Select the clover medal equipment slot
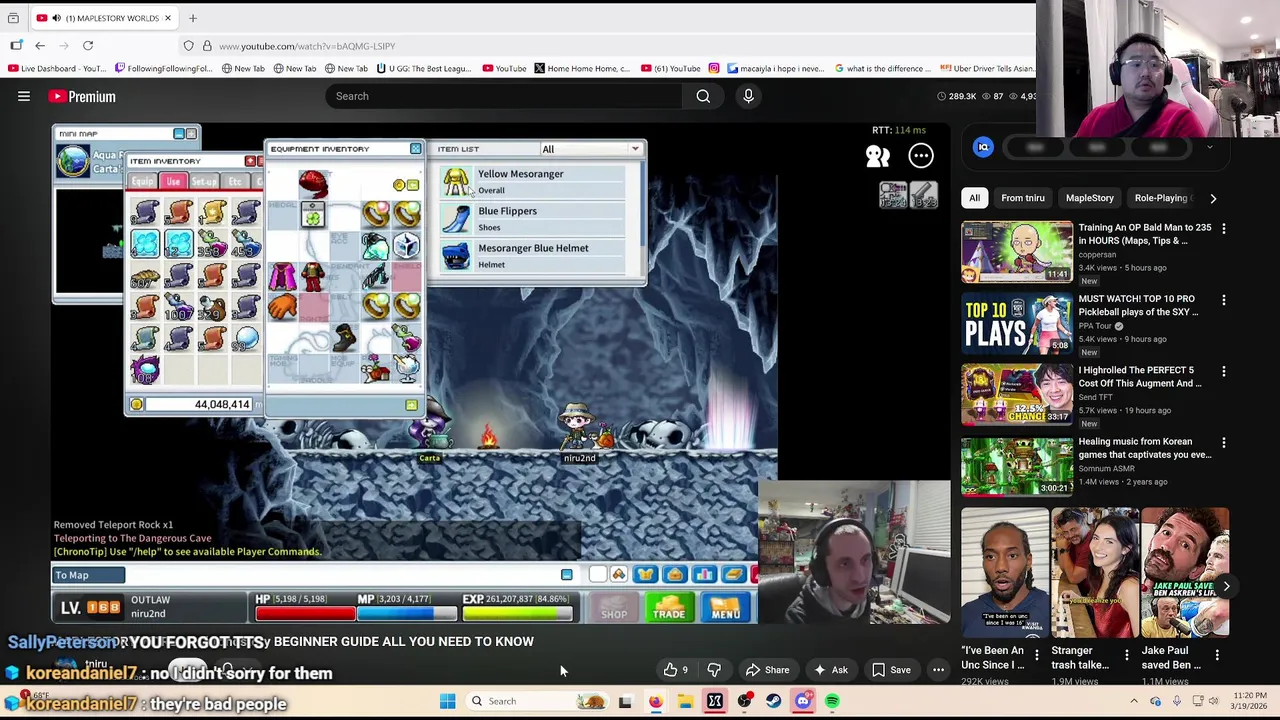1280x720 pixels. [313, 215]
